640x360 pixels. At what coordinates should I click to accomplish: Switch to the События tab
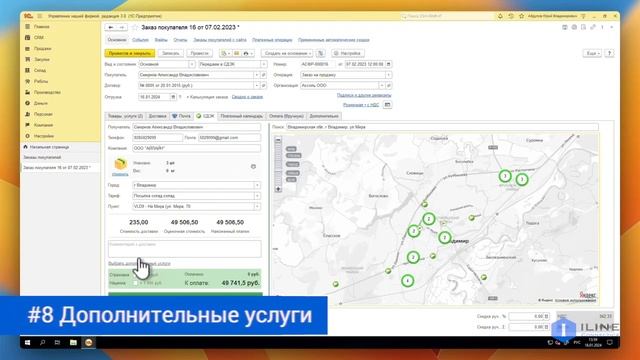[140, 40]
